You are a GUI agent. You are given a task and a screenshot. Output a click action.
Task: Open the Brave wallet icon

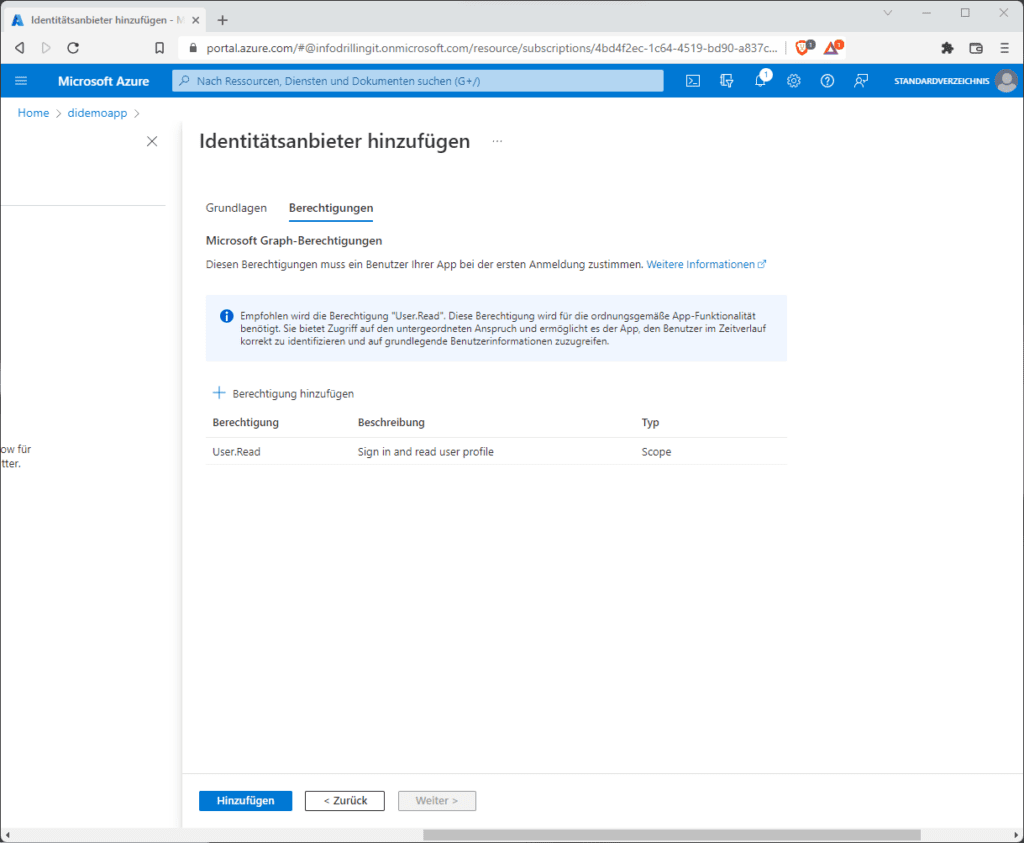tap(976, 48)
